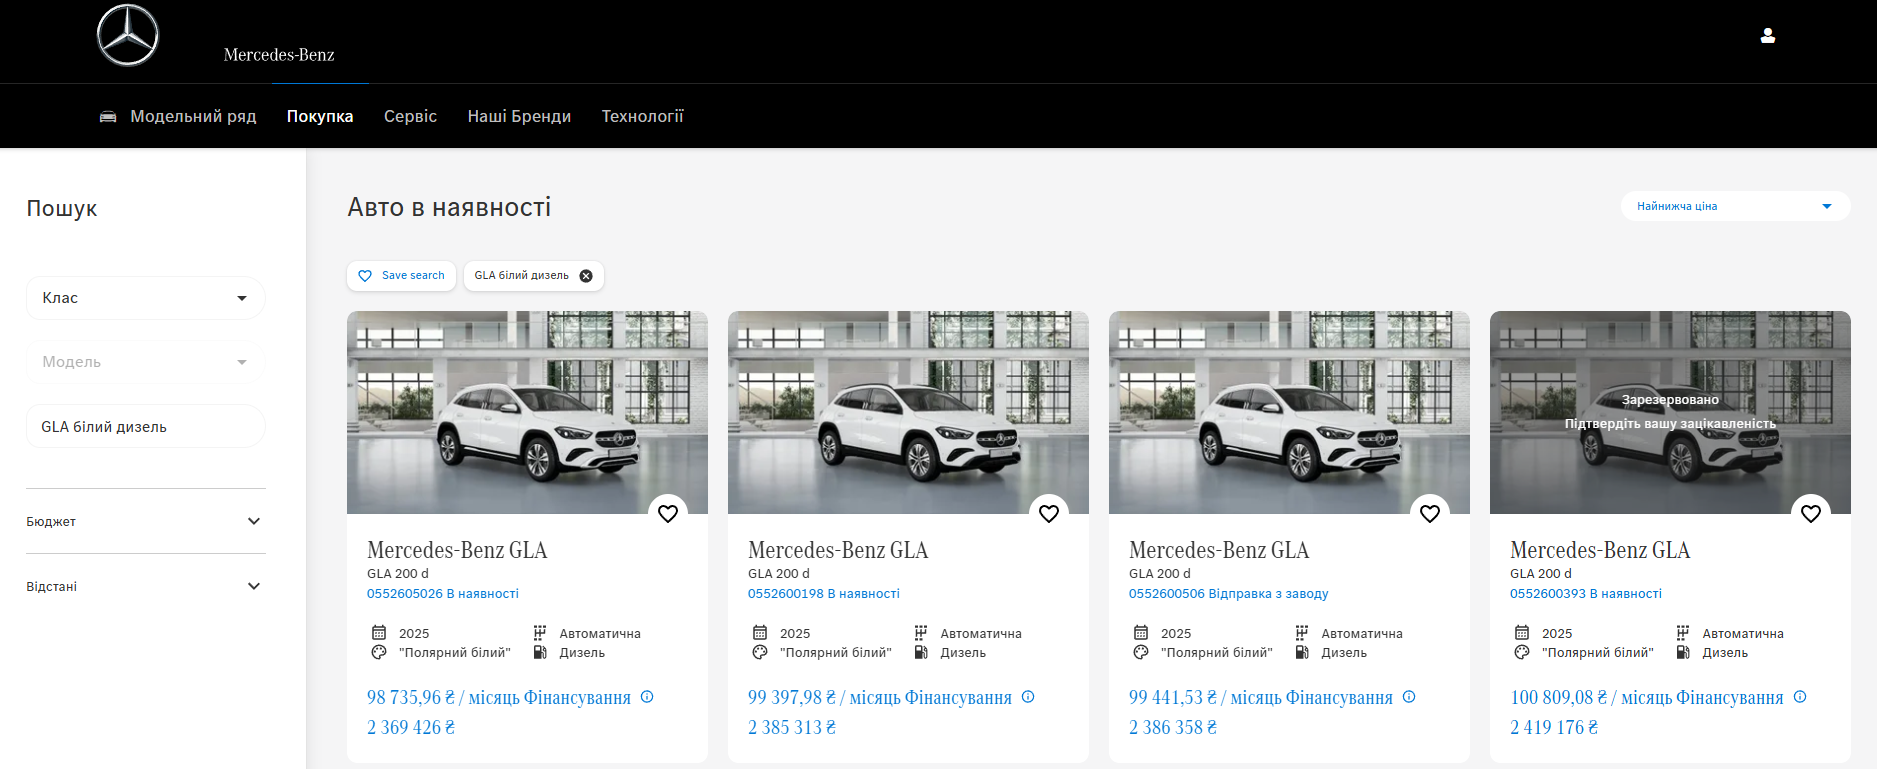Screen dimensions: 1877x769
Task: Click calendar year icon on card 0552600198
Action: click(x=760, y=632)
